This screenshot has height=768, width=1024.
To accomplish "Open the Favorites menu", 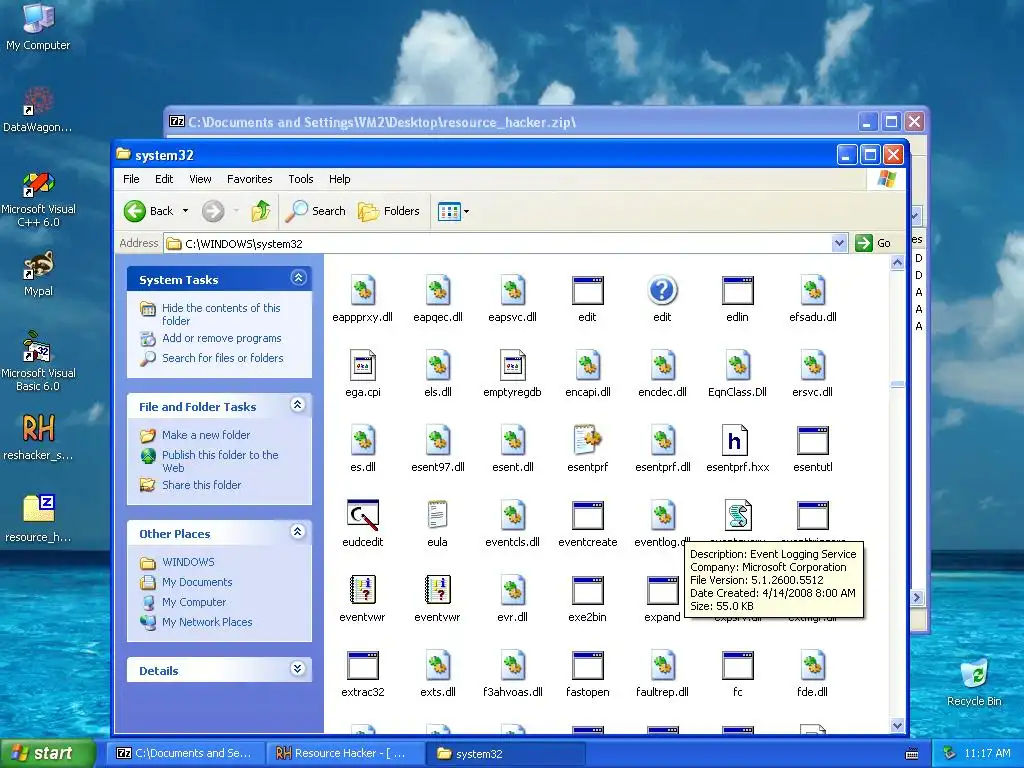I will (x=249, y=179).
